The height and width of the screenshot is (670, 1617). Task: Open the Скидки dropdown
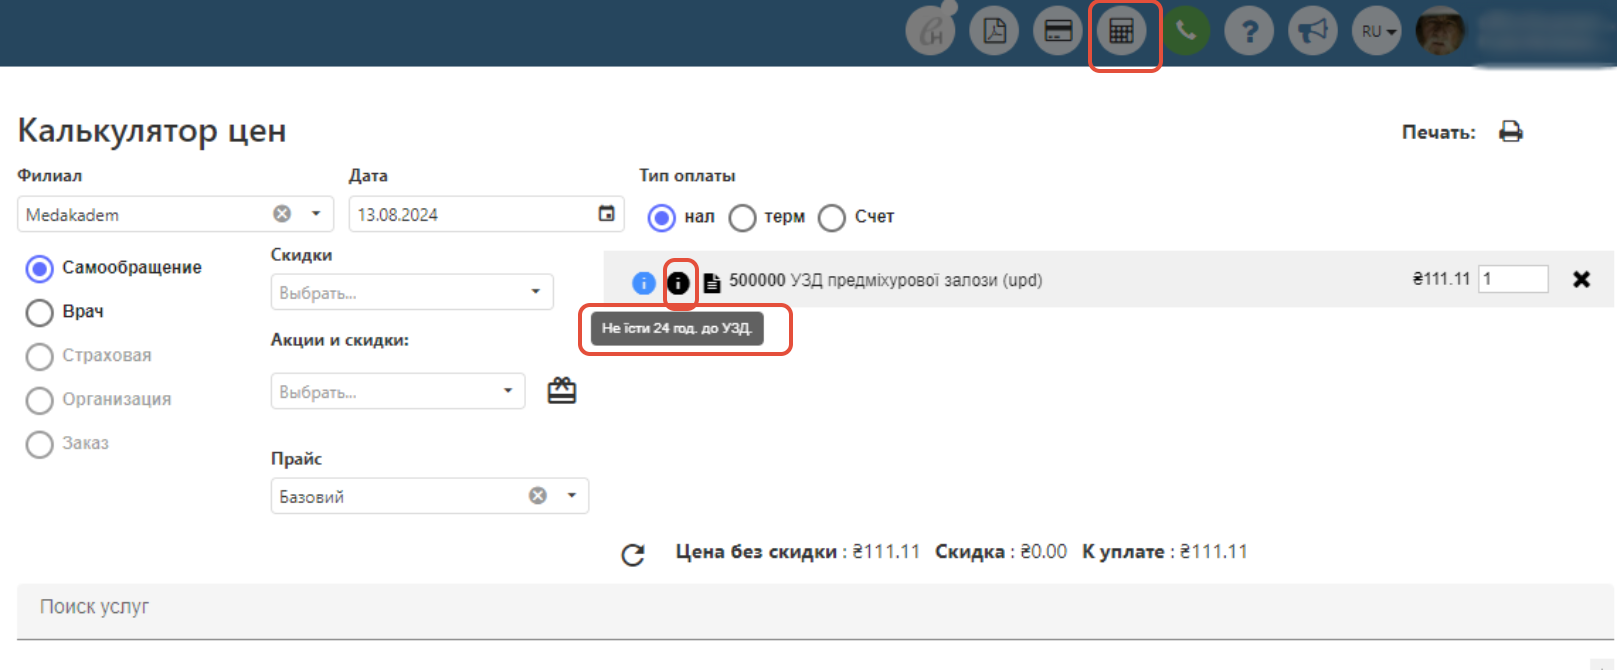pos(412,292)
